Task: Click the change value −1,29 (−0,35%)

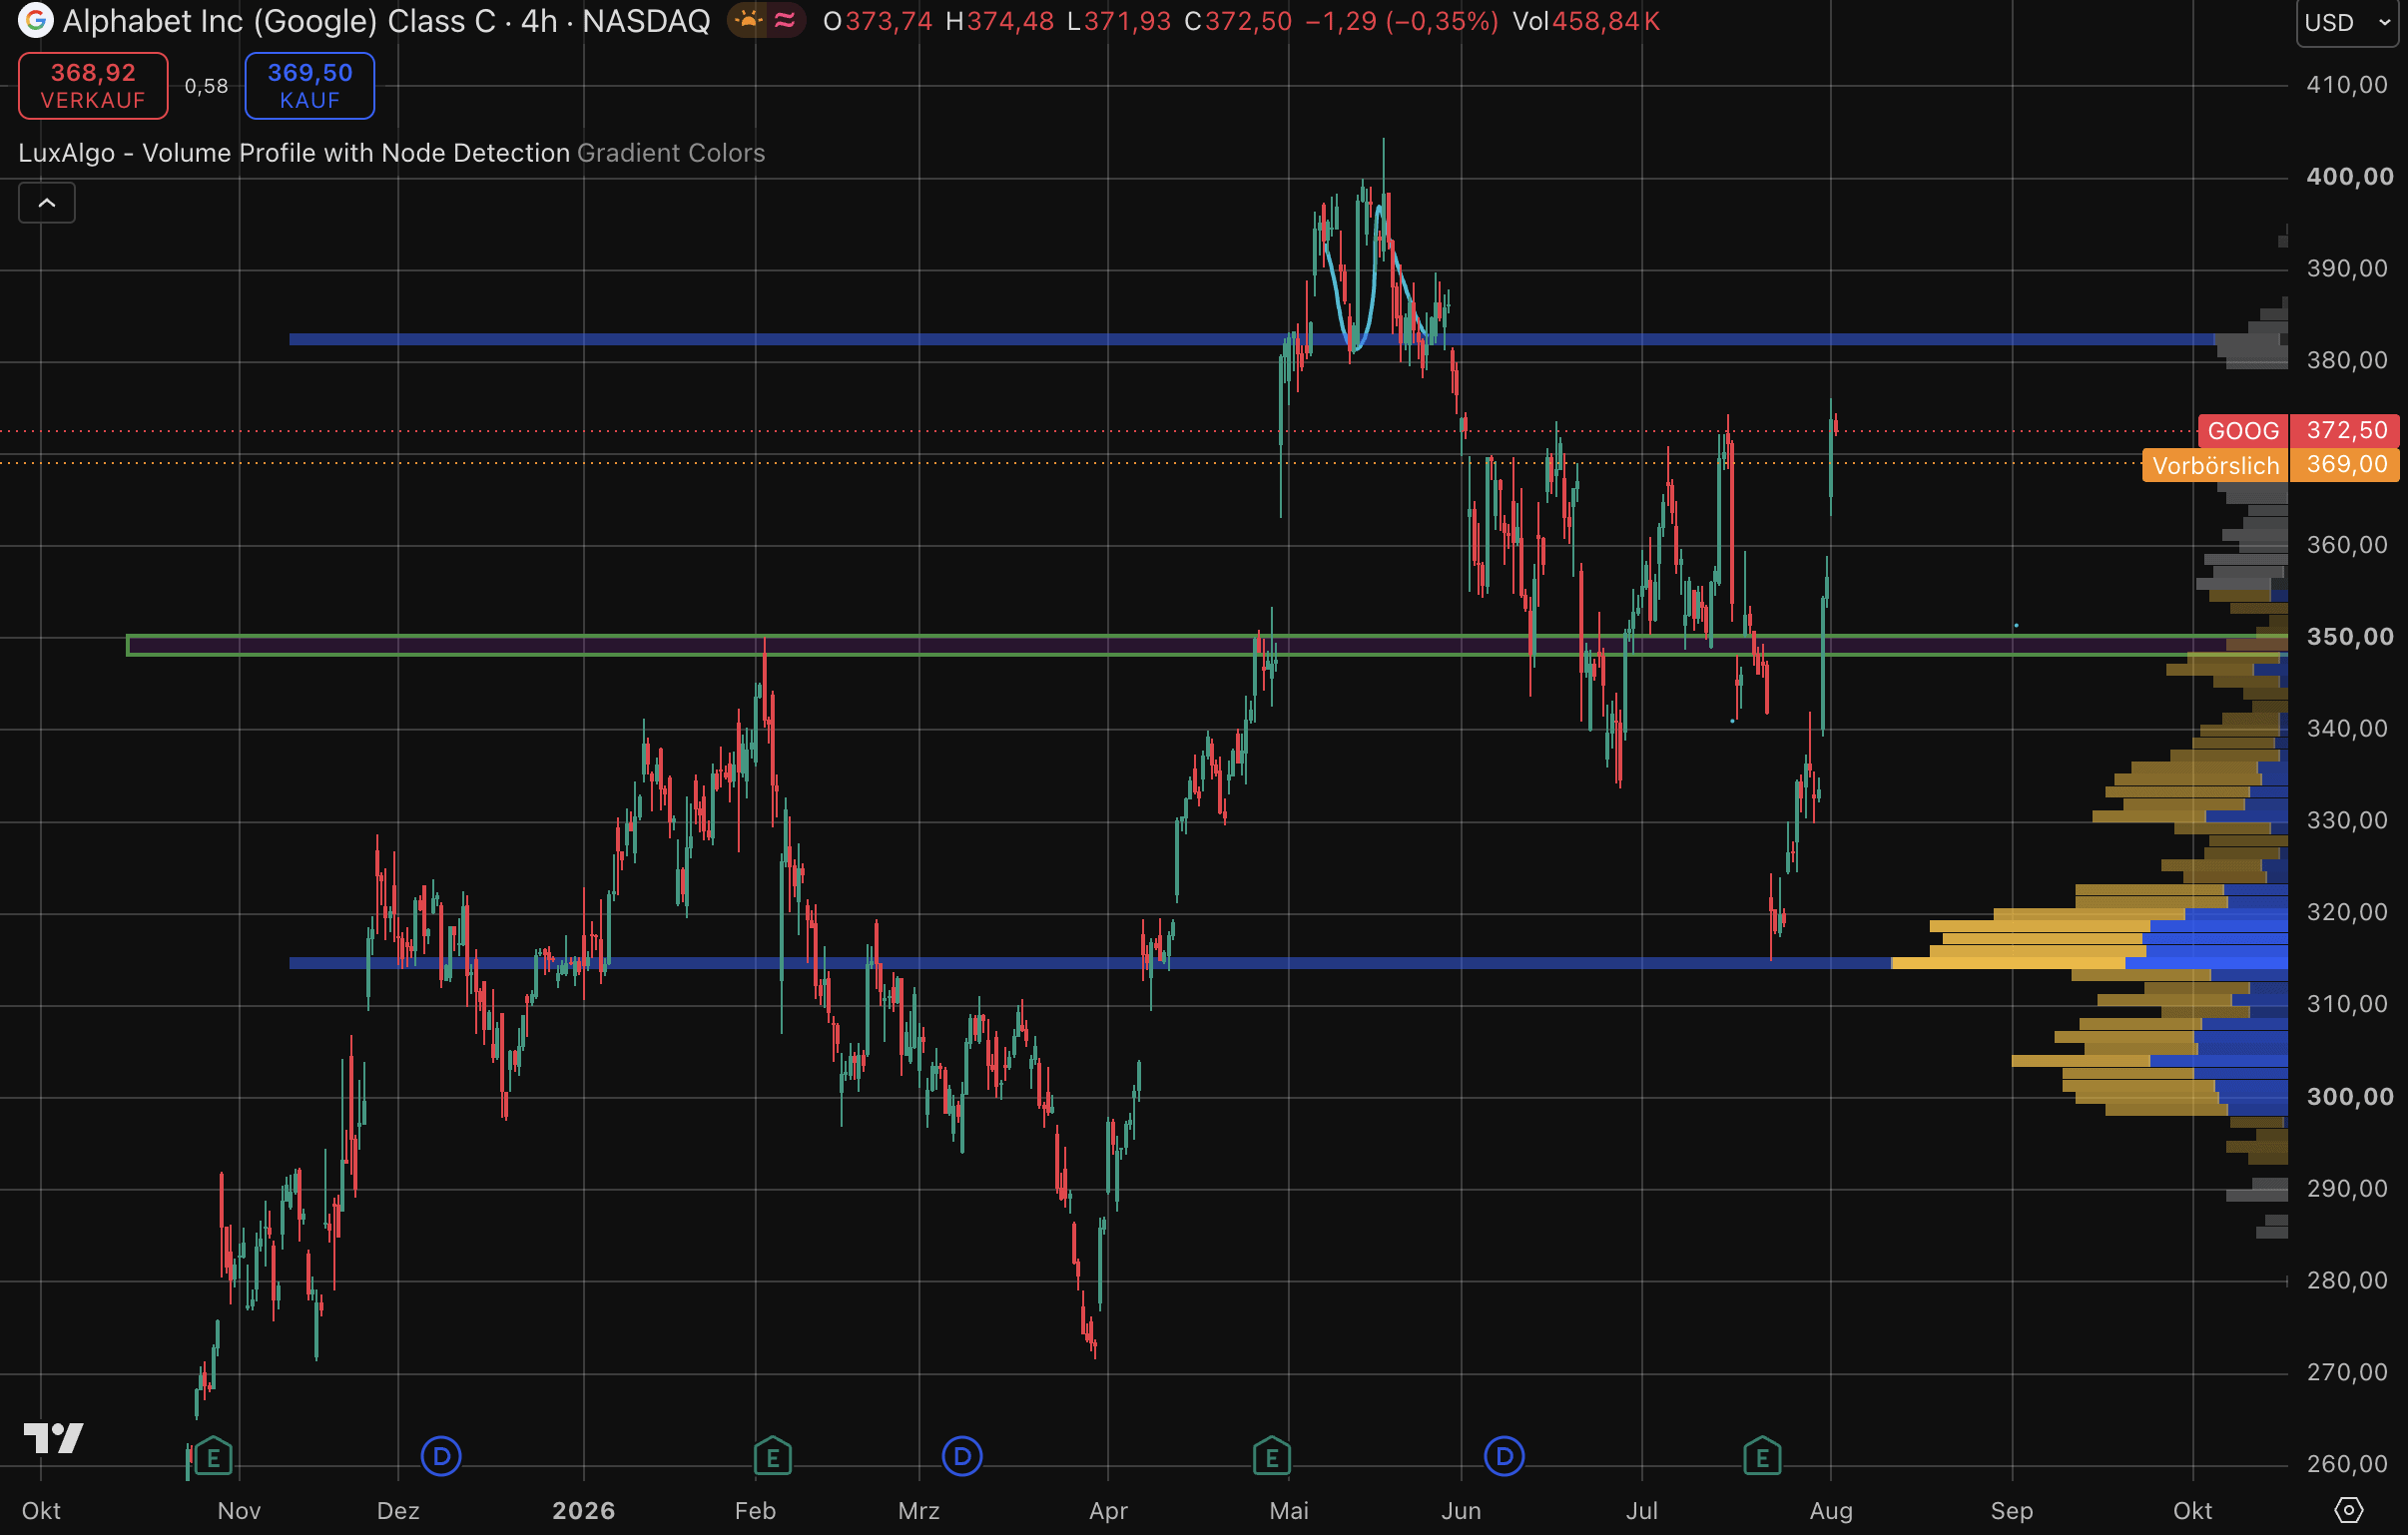Action: point(1402,21)
